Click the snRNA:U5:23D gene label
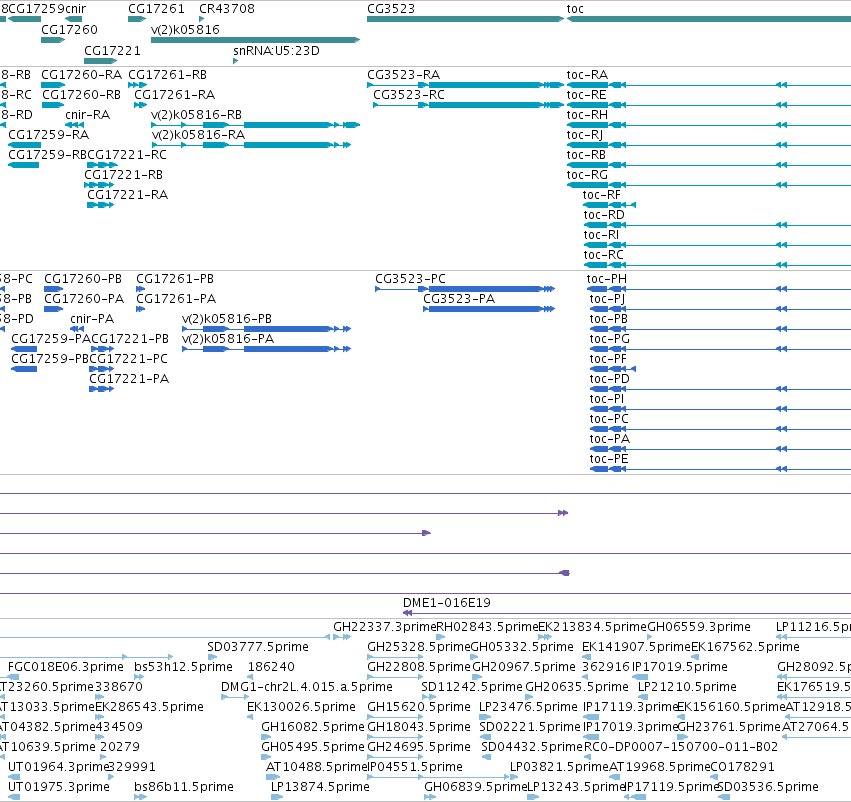Screen dimensions: 851x802 (x=276, y=50)
